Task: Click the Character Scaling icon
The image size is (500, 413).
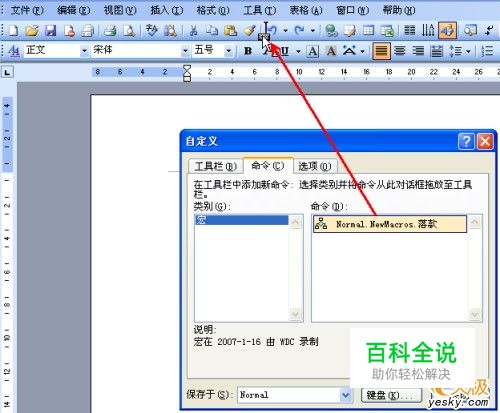Action: tap(349, 51)
